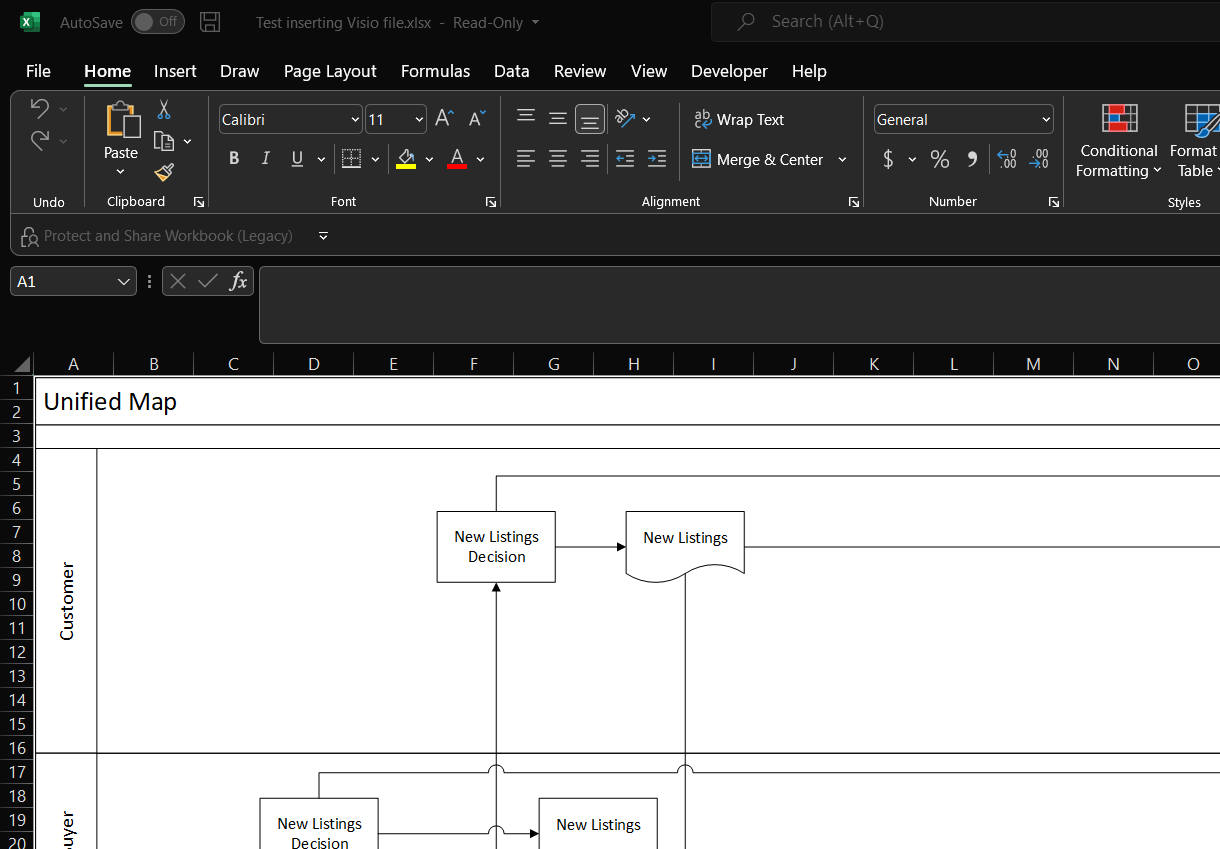Viewport: 1220px width, 849px height.
Task: Select Middle Align icon
Action: (558, 119)
